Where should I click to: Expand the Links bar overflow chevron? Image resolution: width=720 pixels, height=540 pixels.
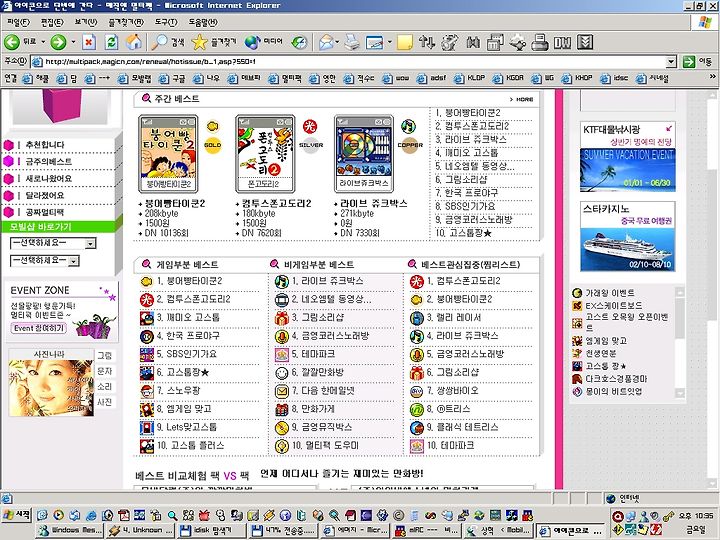[713, 77]
